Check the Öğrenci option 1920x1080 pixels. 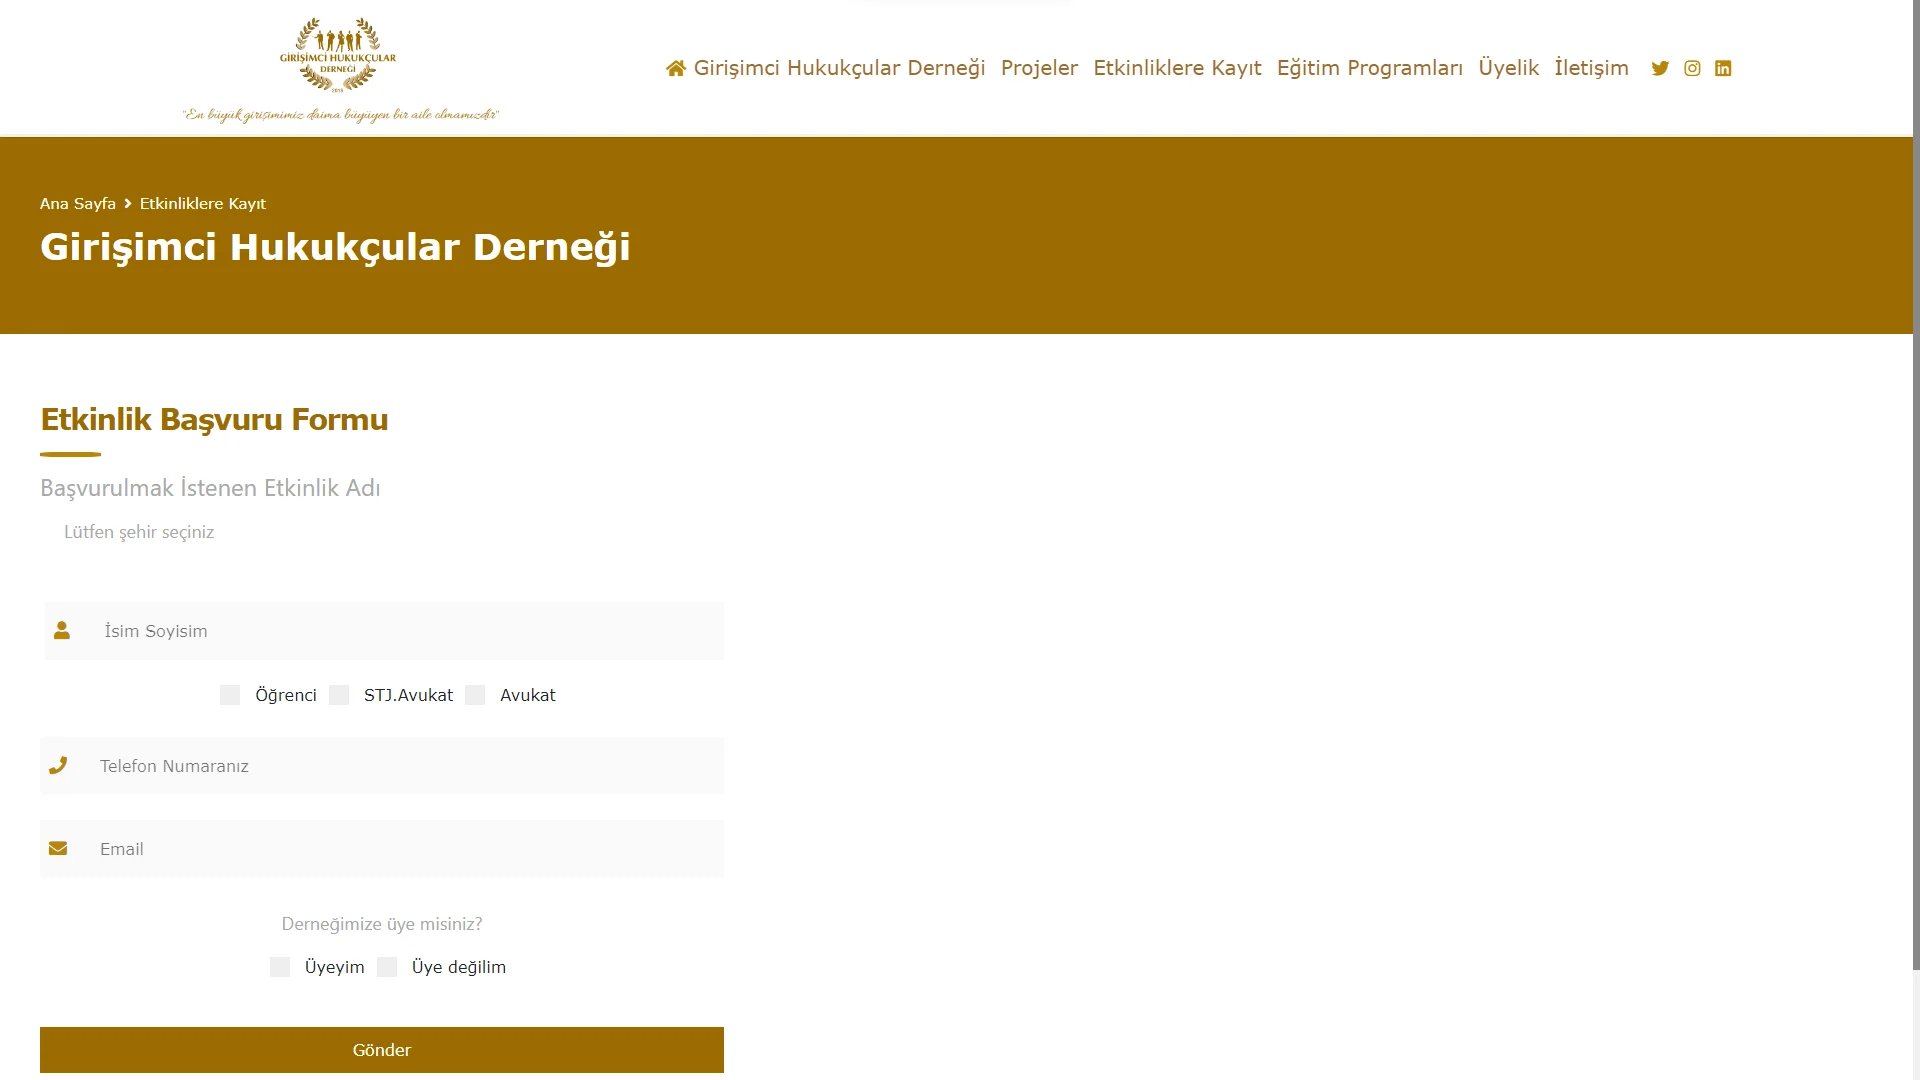pyautogui.click(x=230, y=695)
